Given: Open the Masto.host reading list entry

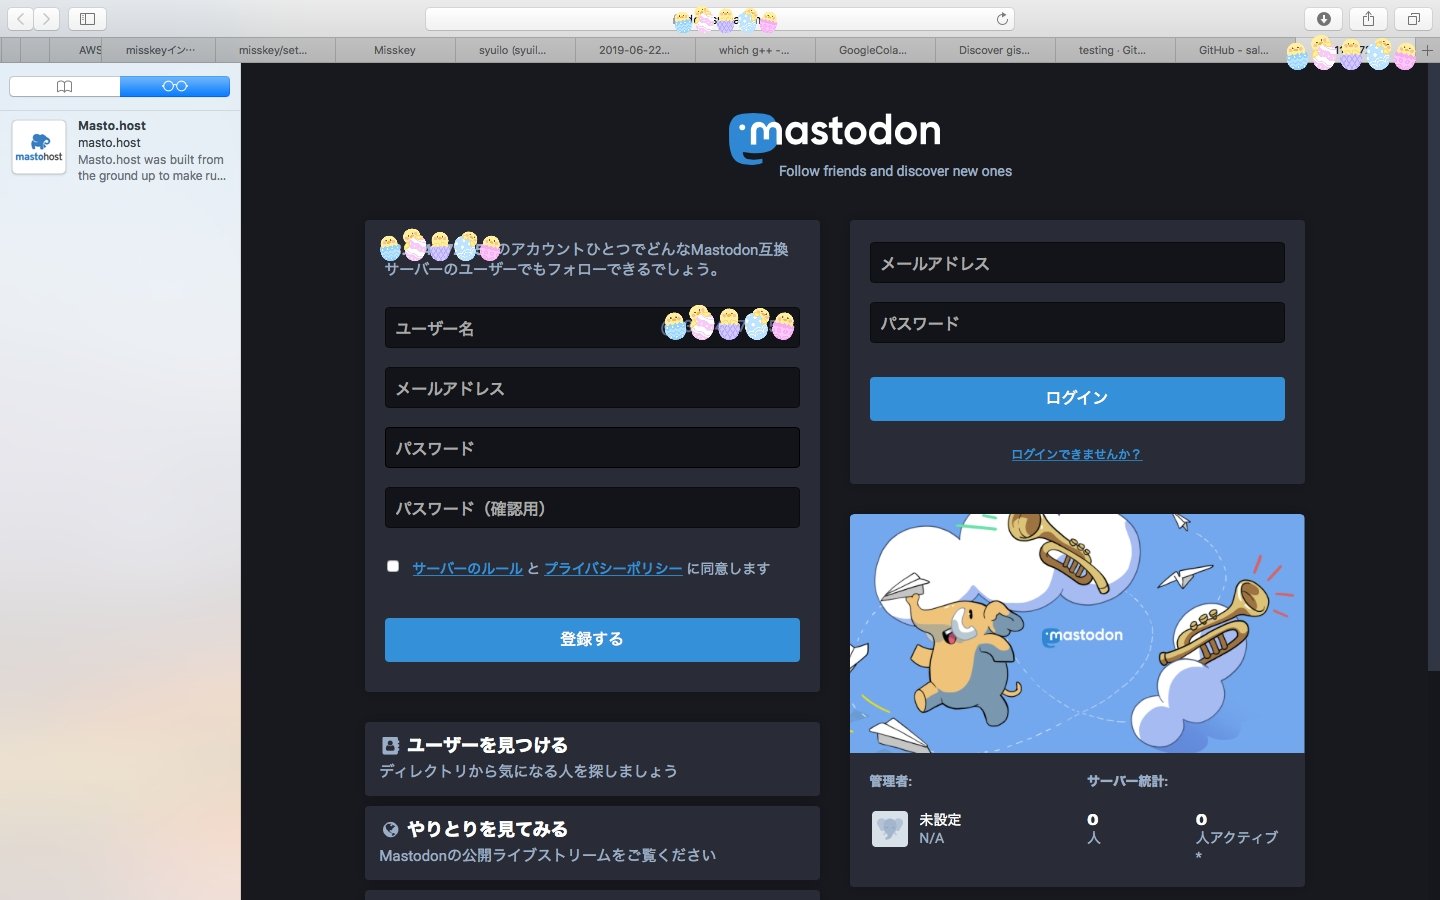Looking at the screenshot, I should coord(120,150).
